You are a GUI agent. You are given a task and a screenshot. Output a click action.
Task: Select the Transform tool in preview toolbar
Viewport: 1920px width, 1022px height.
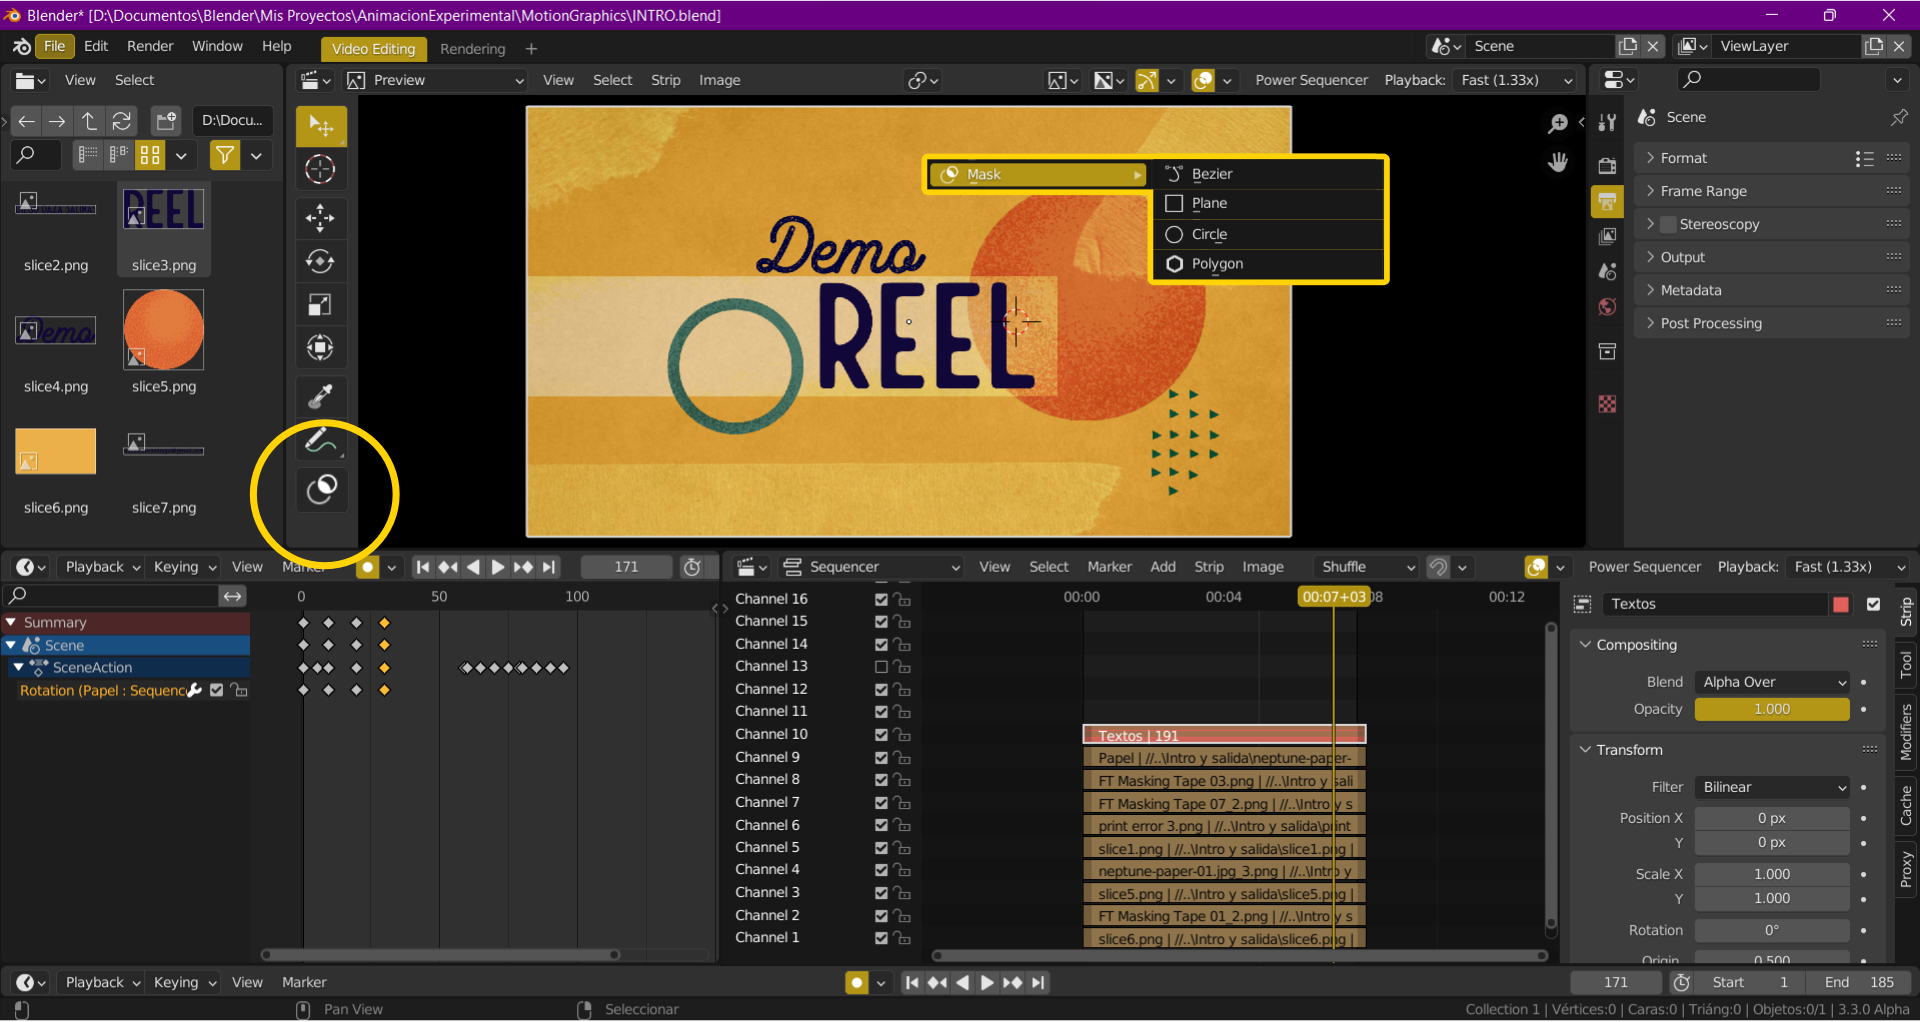click(320, 348)
